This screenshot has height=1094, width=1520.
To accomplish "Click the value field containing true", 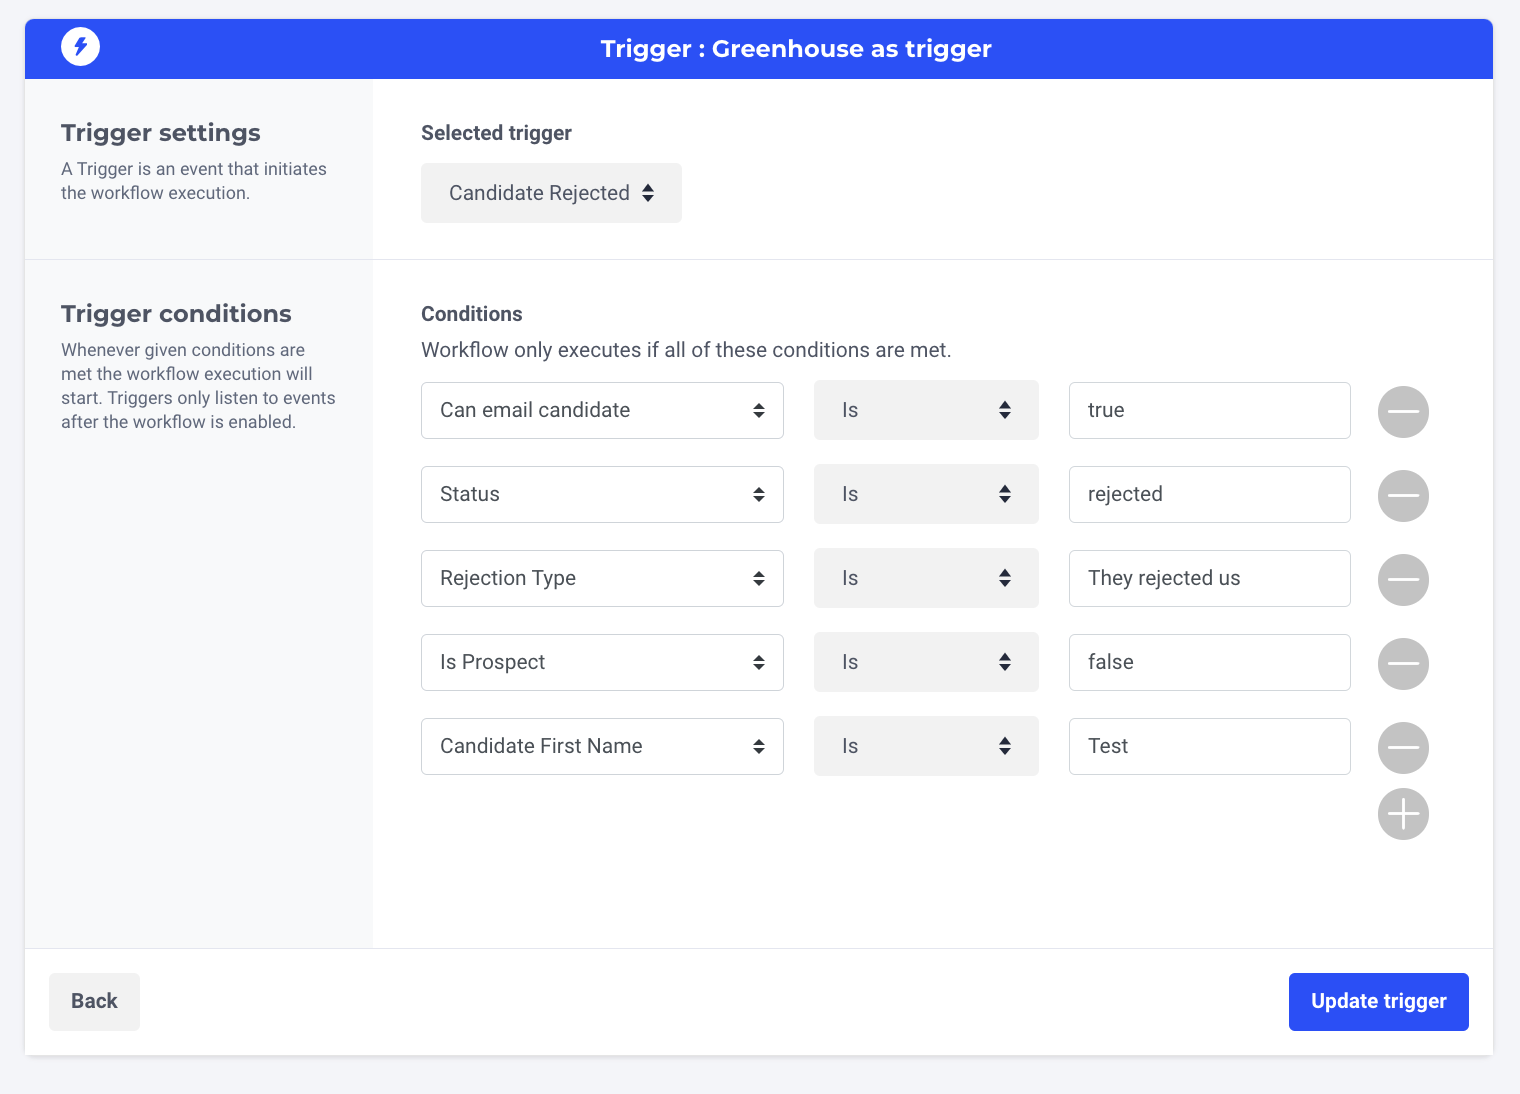I will (x=1210, y=410).
